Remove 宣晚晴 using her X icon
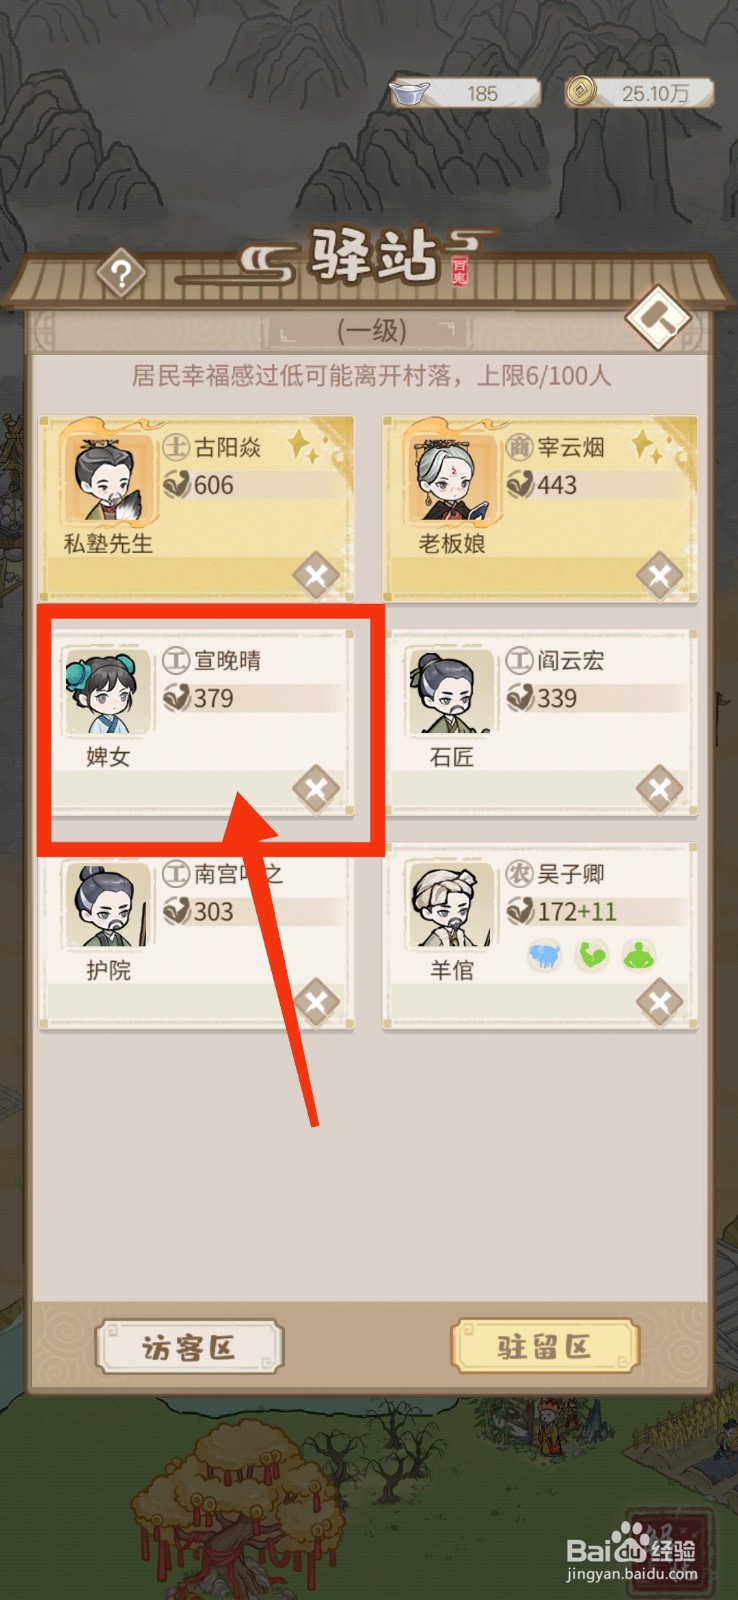 pyautogui.click(x=316, y=790)
